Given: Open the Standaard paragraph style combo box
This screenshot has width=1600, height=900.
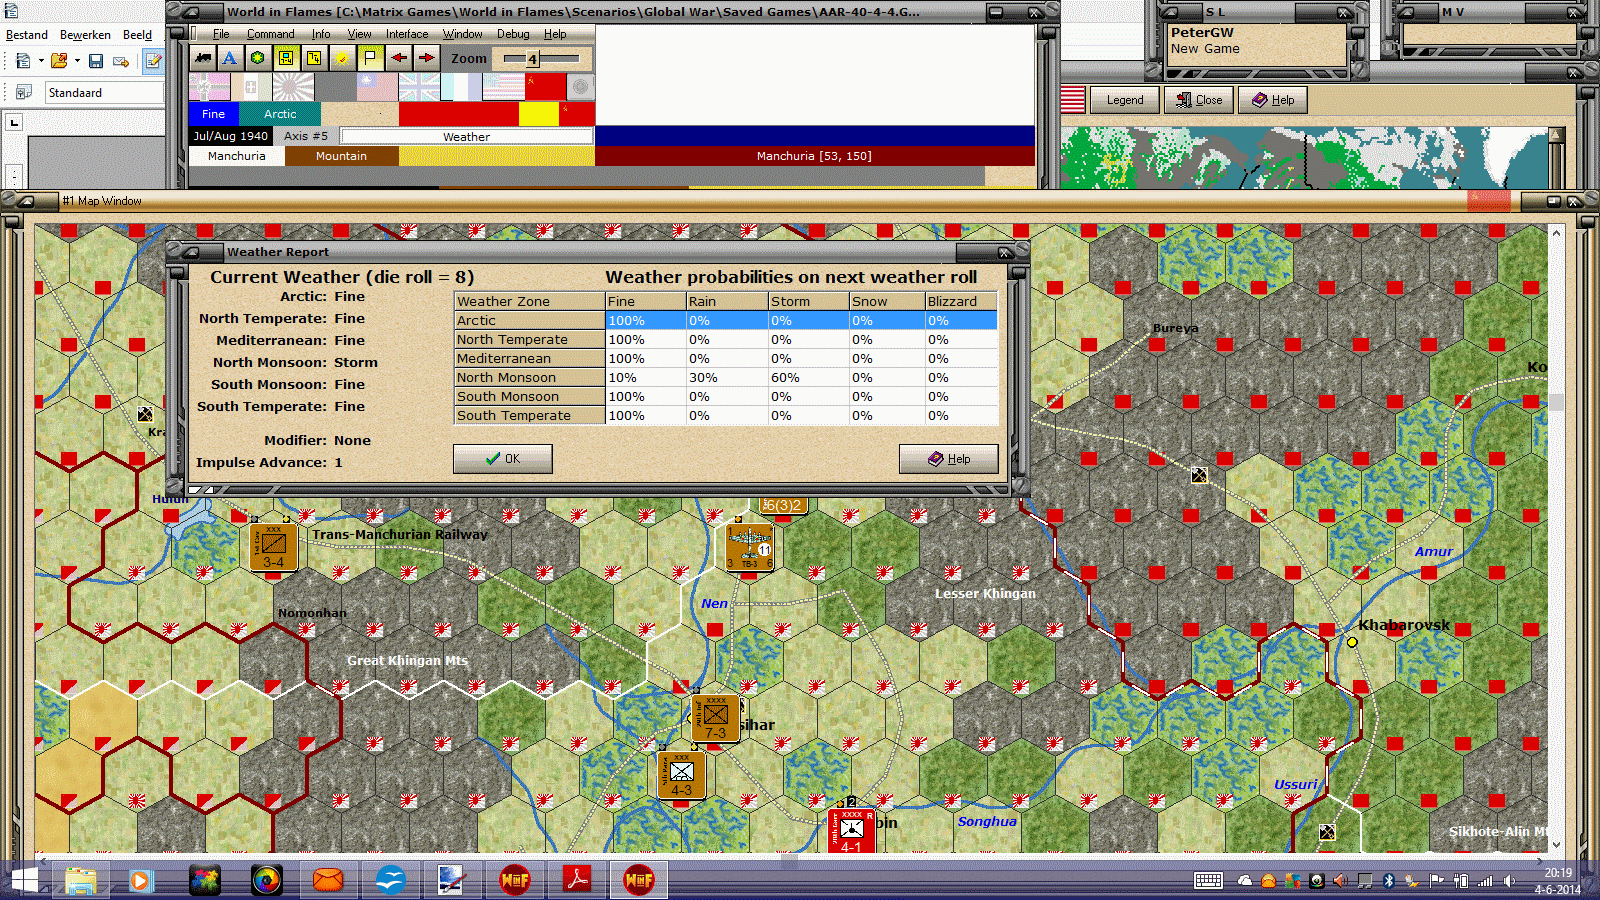Looking at the screenshot, I should 104,93.
